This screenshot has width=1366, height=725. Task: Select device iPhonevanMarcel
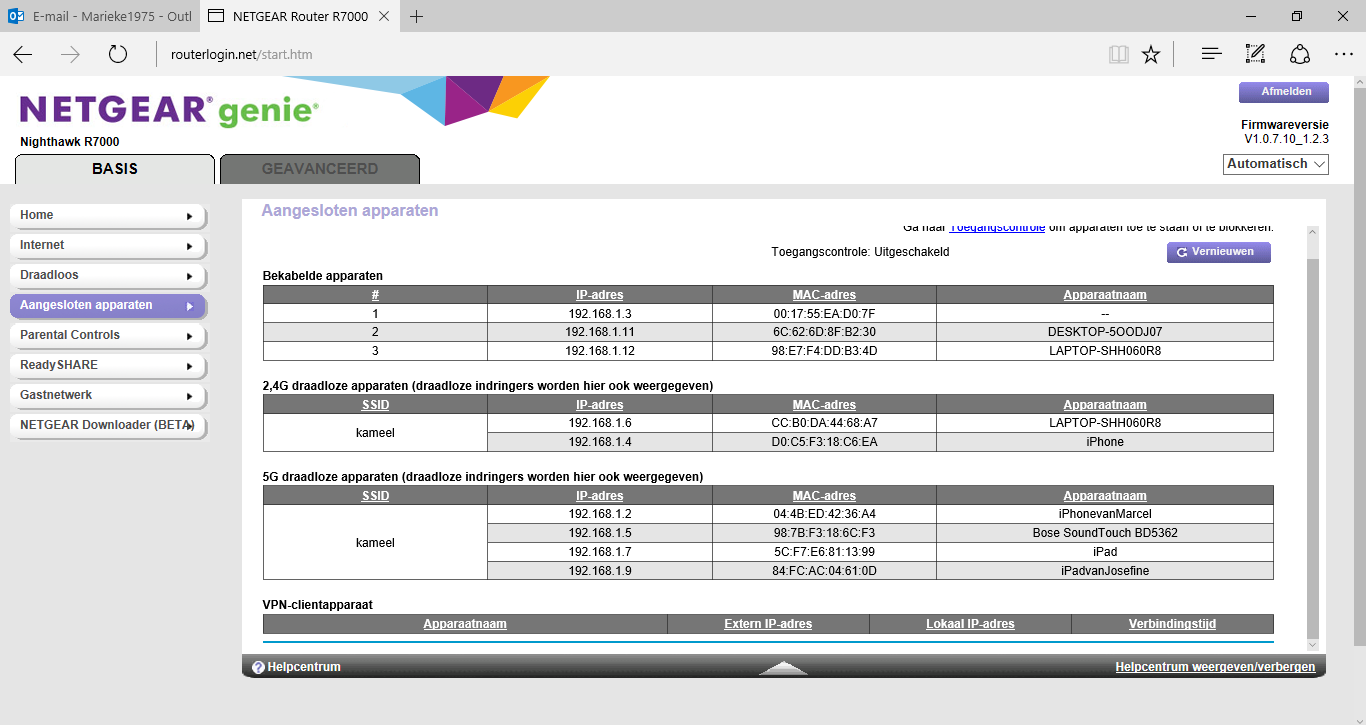(1105, 514)
